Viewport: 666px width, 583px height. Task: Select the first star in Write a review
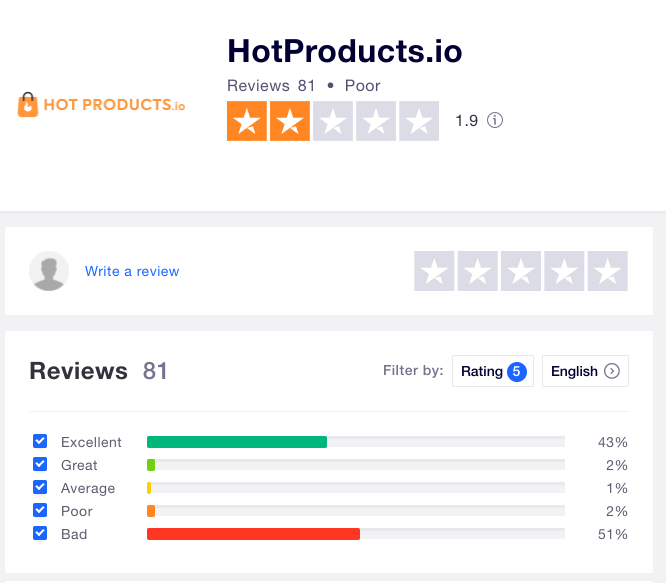coord(434,271)
